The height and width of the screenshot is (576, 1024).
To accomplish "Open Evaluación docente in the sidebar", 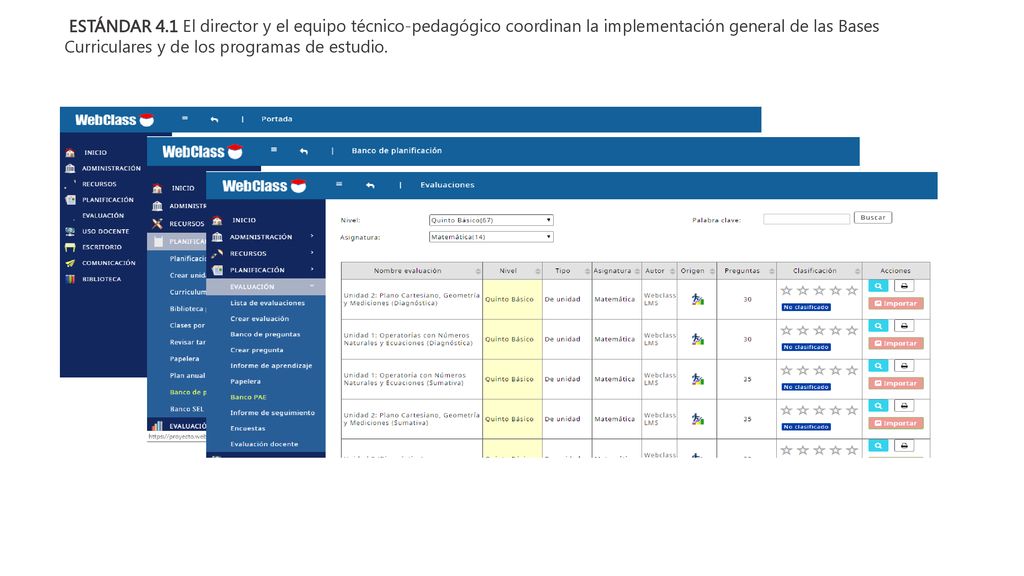I will 264,444.
